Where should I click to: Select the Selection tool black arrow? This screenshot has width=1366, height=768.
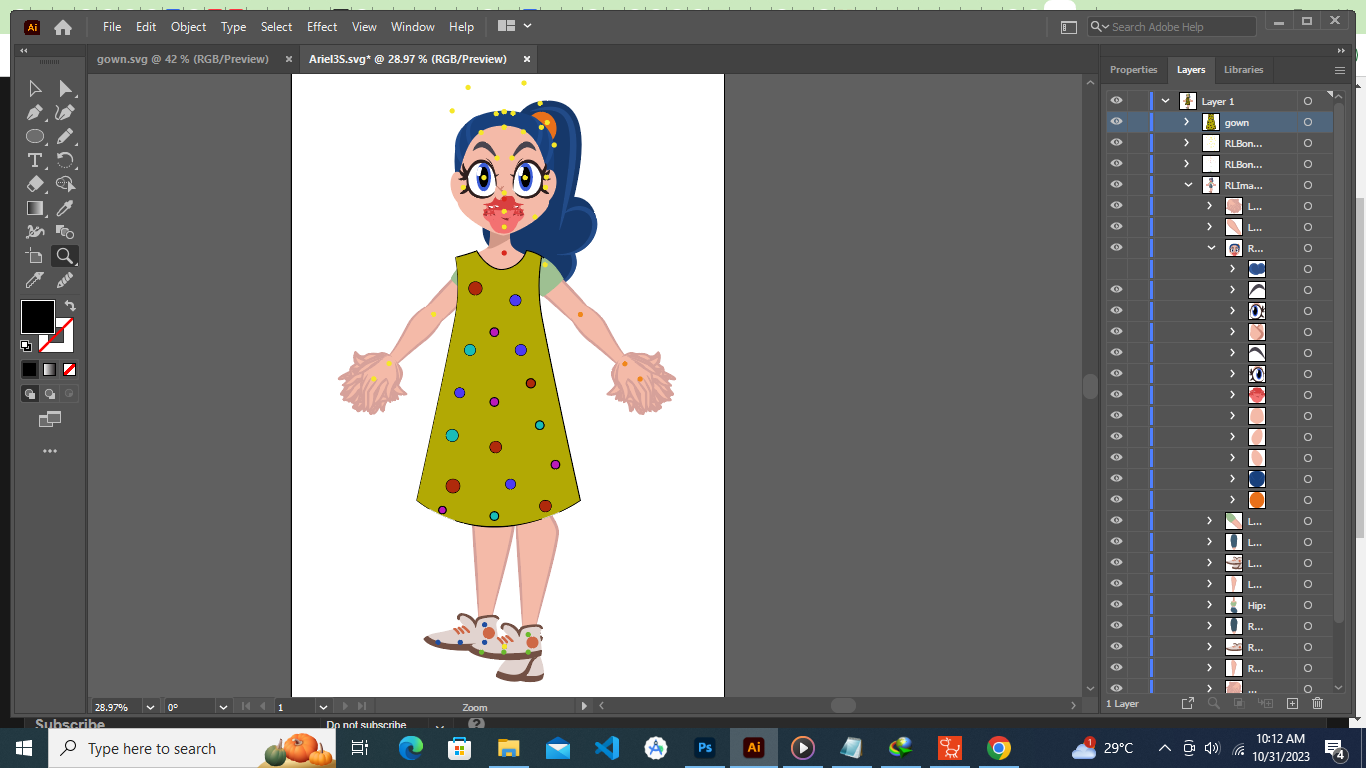pyautogui.click(x=35, y=89)
